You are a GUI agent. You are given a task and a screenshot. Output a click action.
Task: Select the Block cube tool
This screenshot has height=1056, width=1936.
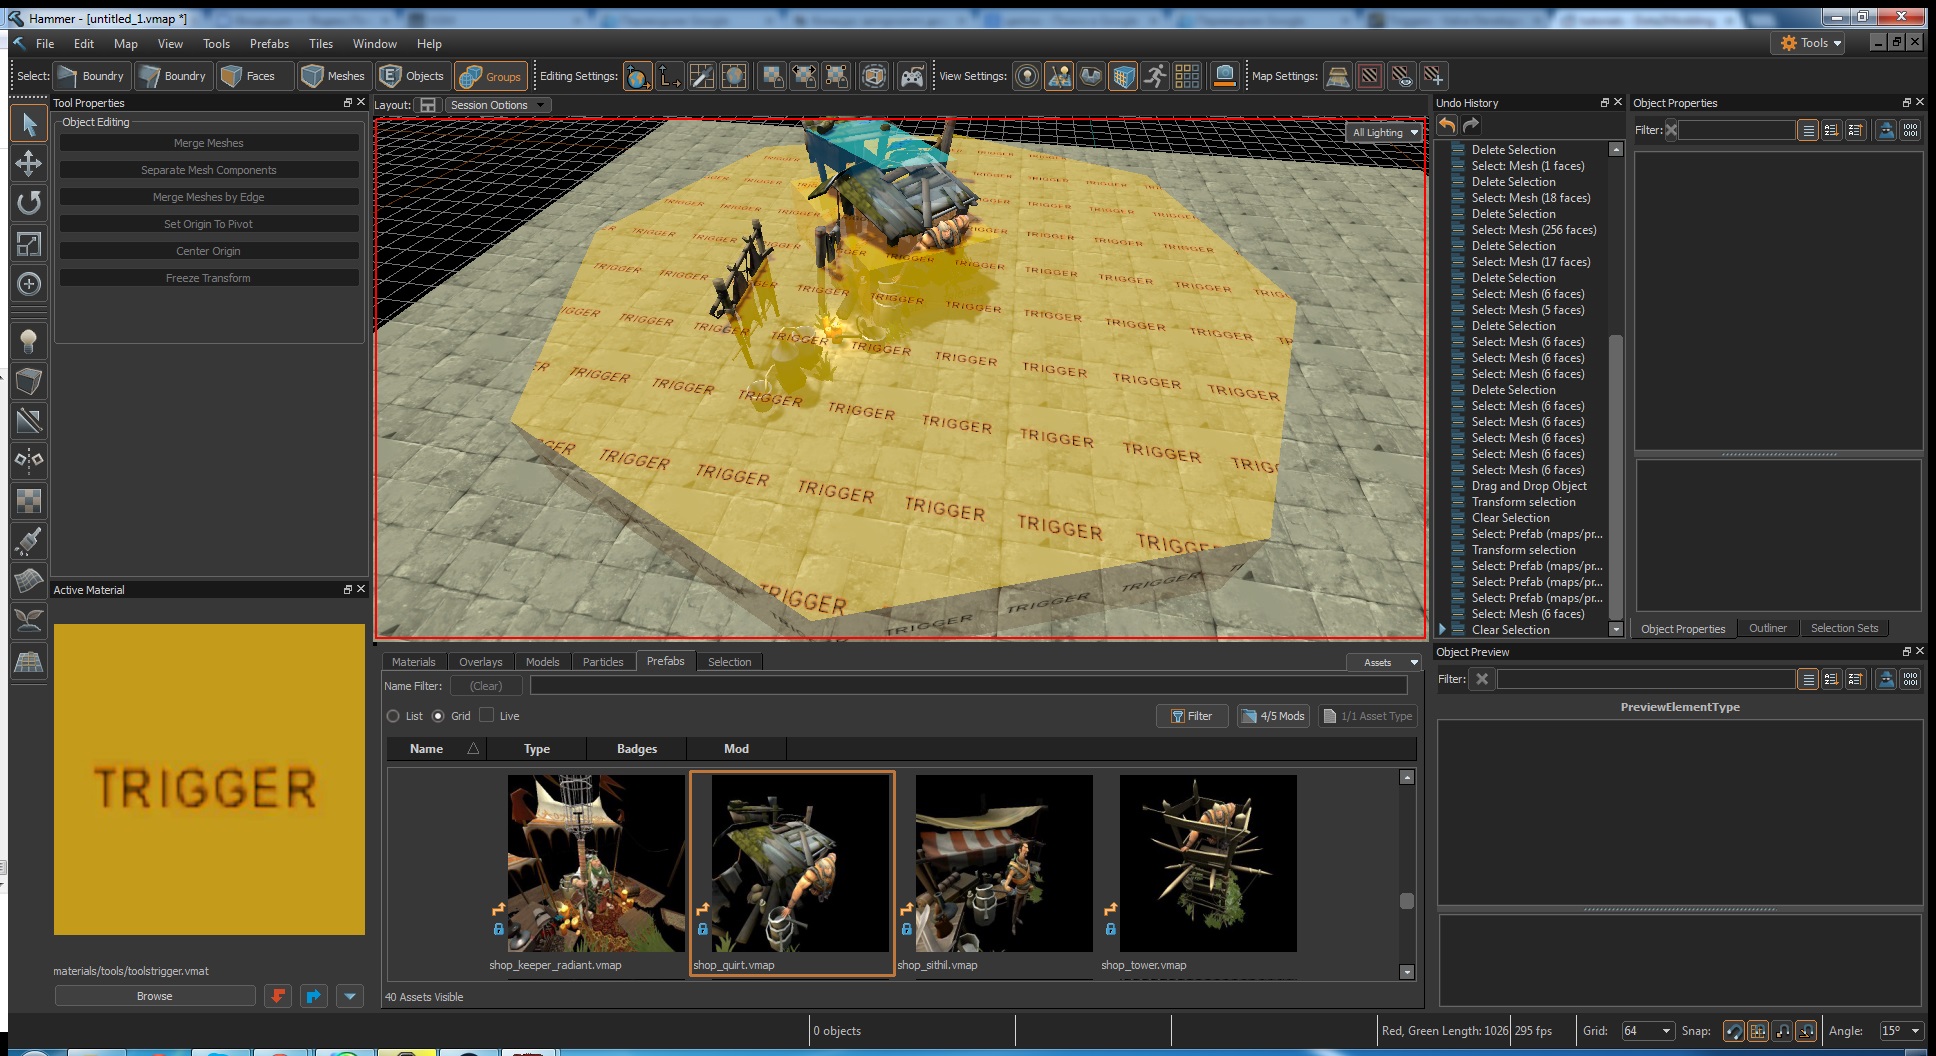[x=29, y=381]
